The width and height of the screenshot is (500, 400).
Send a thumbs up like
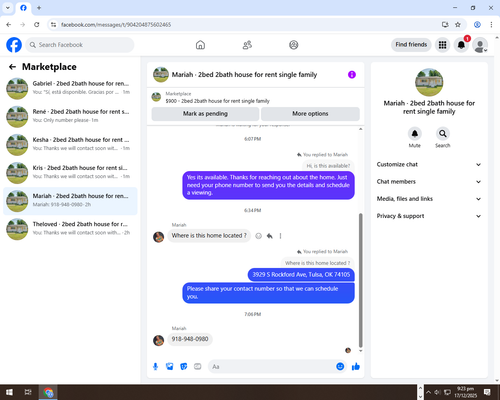click(x=356, y=367)
